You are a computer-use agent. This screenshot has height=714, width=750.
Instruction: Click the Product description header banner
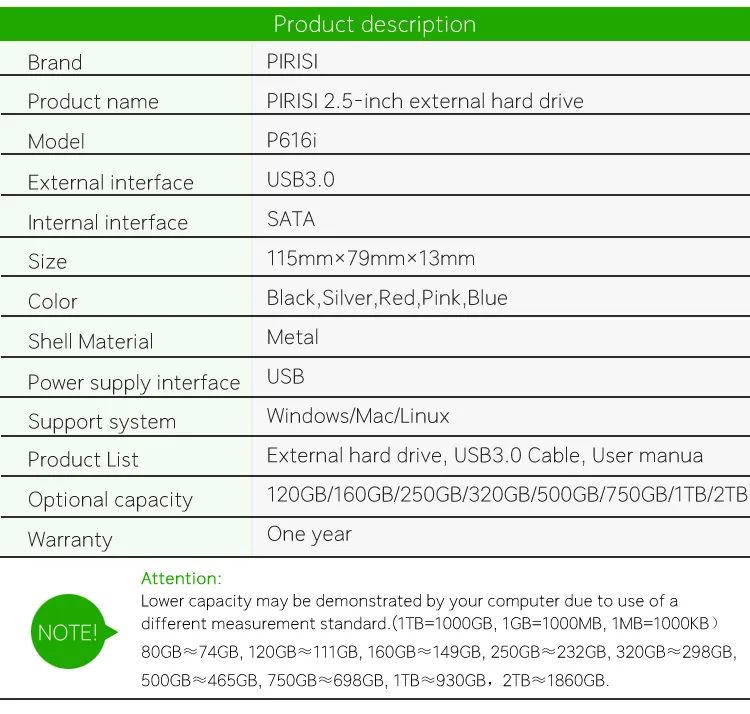click(375, 24)
